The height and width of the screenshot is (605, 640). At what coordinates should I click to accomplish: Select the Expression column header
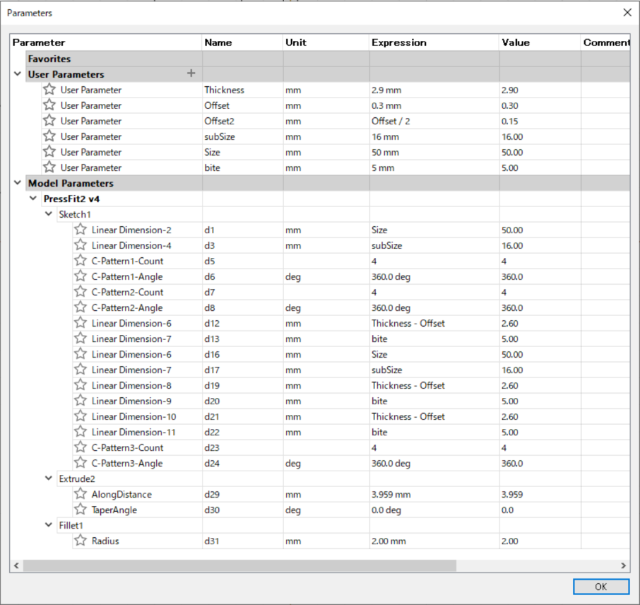[x=434, y=42]
